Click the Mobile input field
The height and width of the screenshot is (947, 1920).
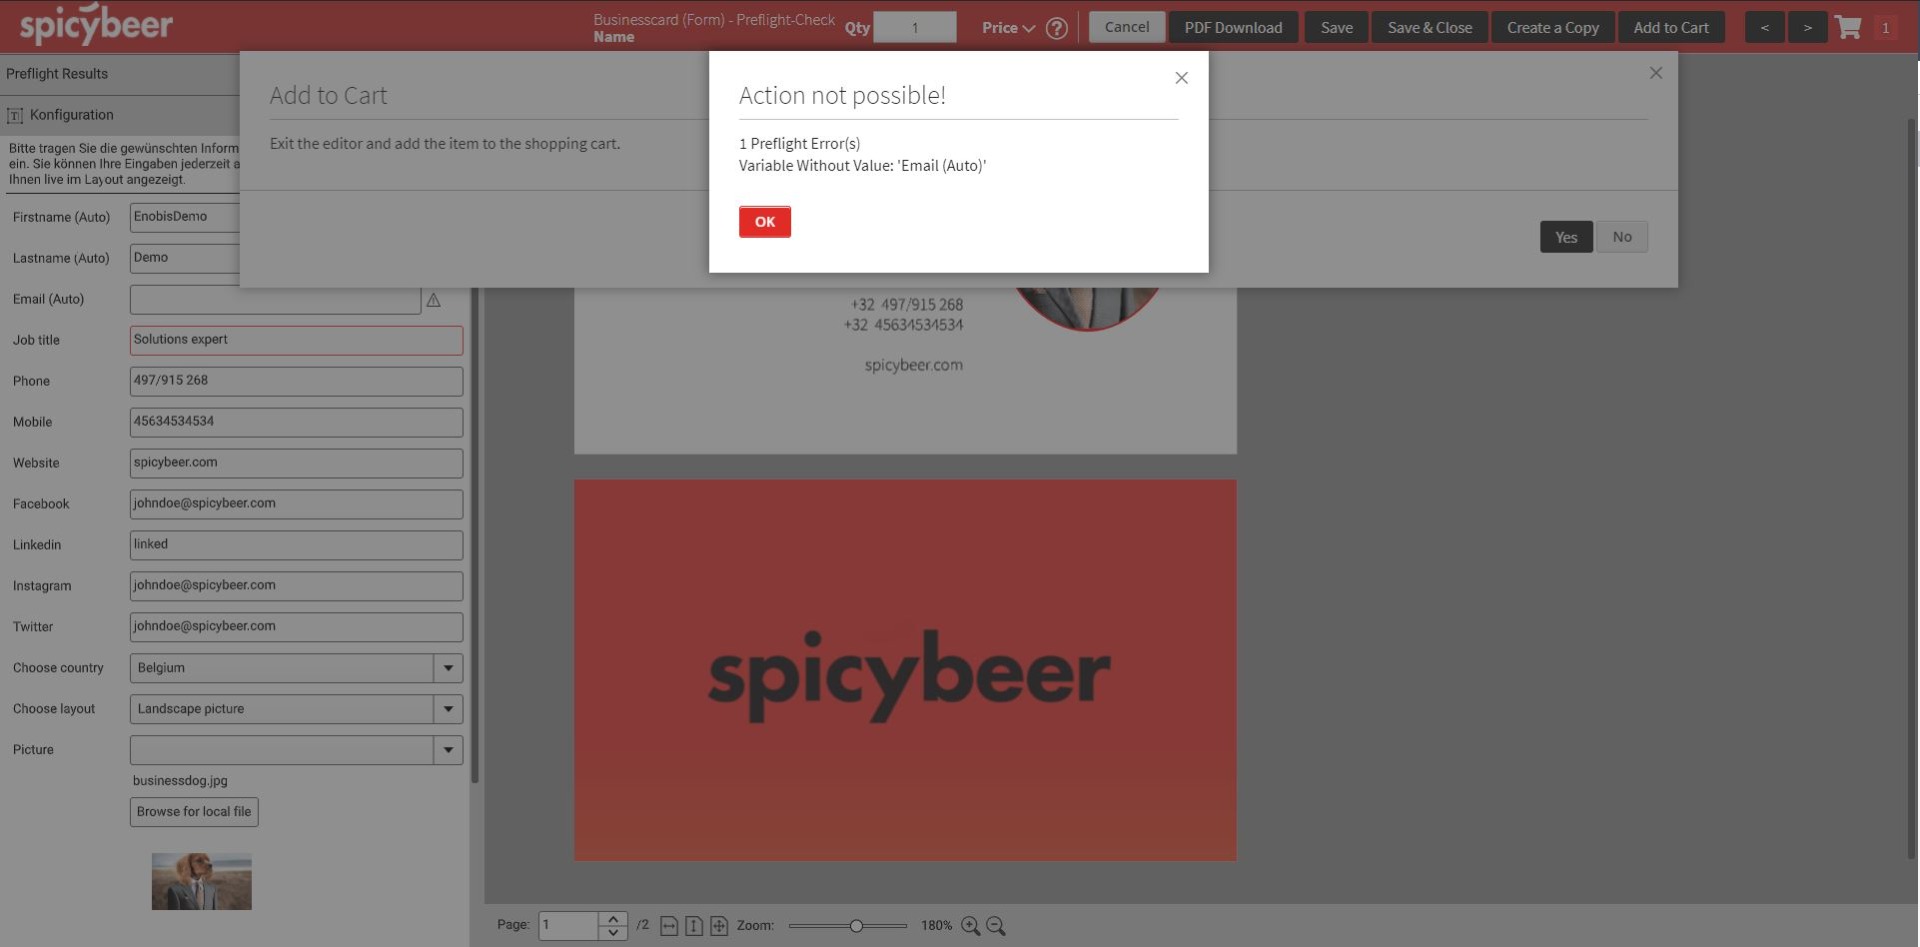(x=296, y=422)
